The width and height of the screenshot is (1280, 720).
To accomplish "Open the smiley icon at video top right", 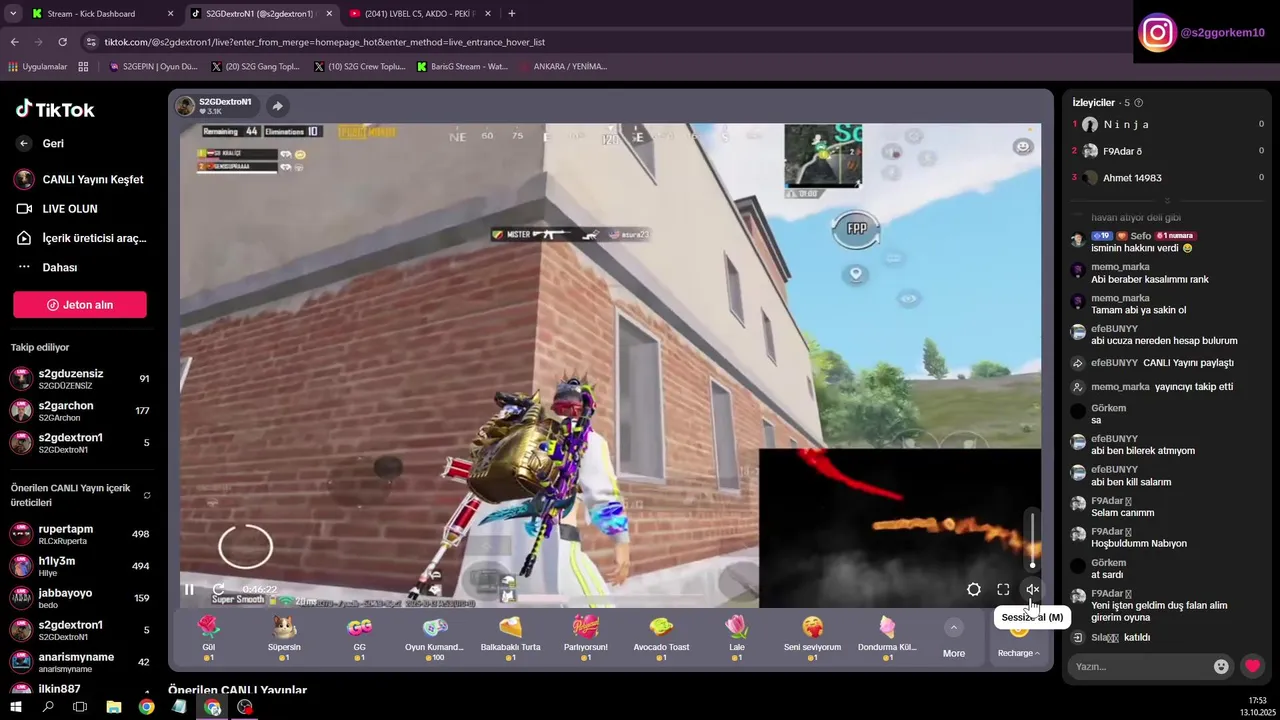I will coord(1022,147).
